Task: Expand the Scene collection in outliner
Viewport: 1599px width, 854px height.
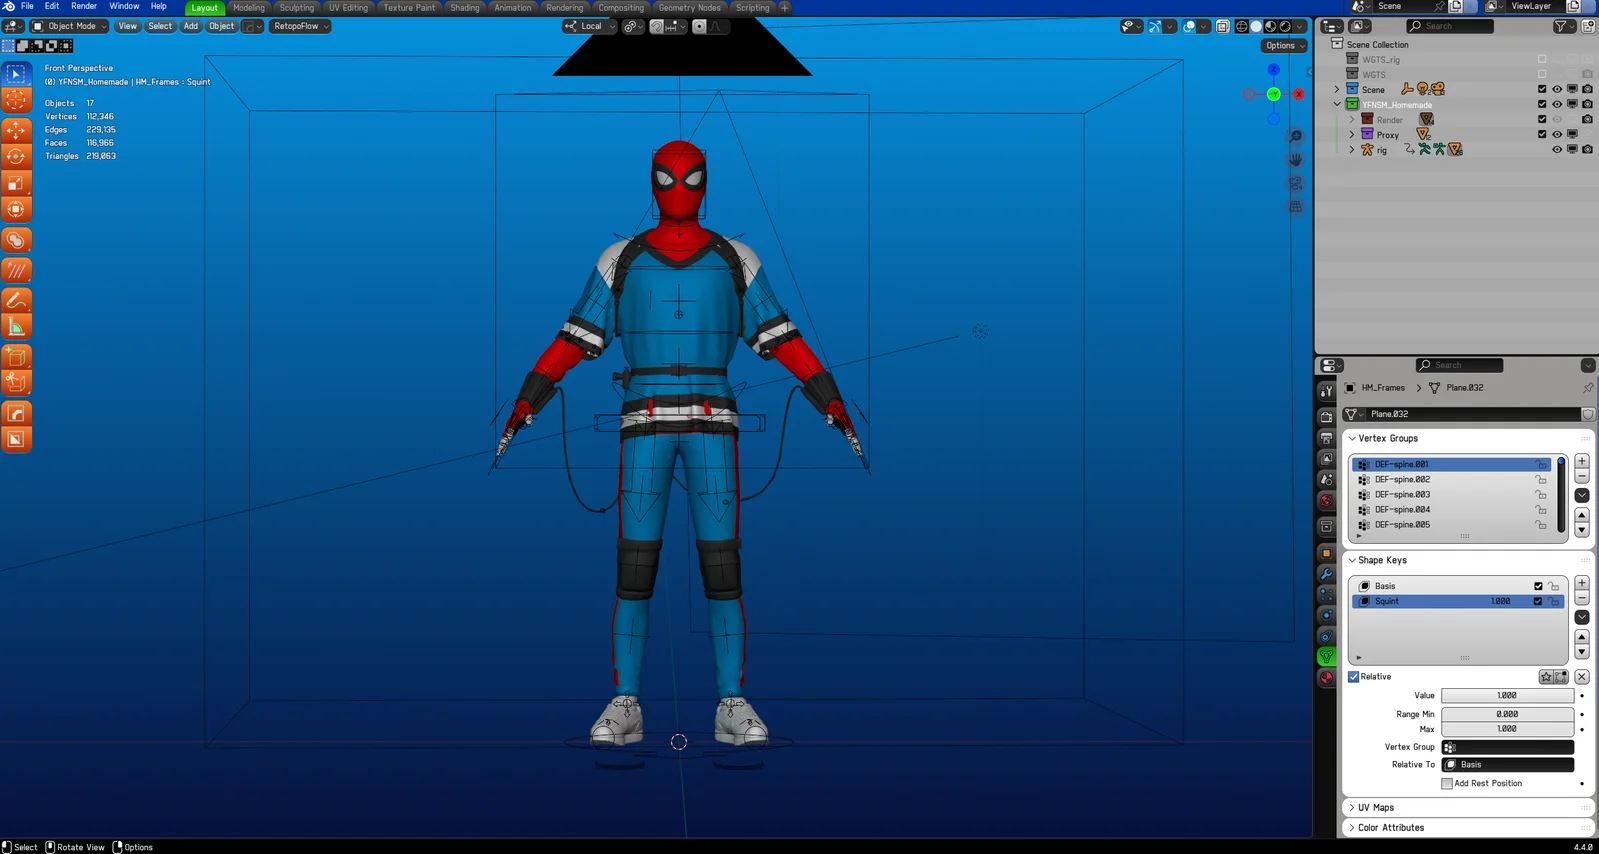Action: [x=1337, y=90]
